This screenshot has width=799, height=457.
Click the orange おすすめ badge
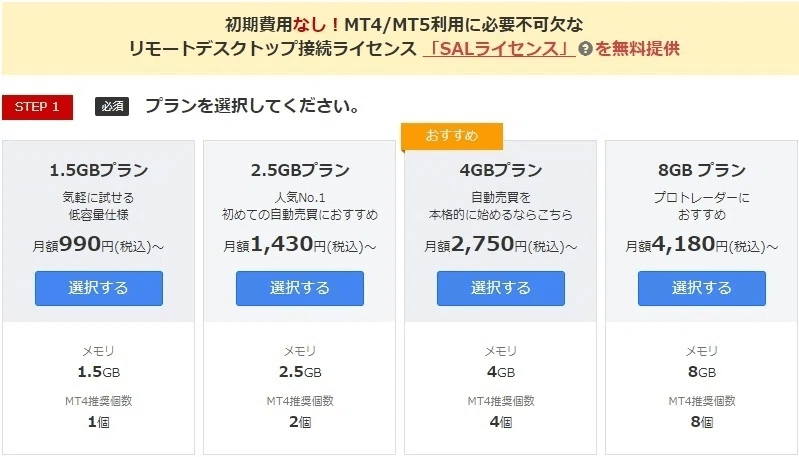coord(452,136)
